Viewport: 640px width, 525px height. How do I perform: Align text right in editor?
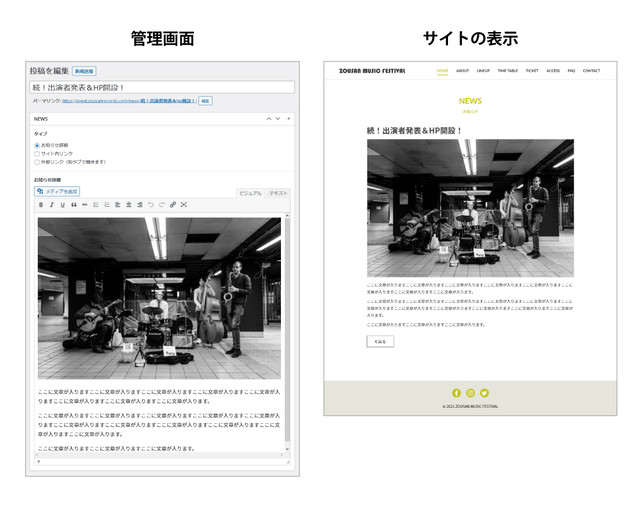[140, 205]
